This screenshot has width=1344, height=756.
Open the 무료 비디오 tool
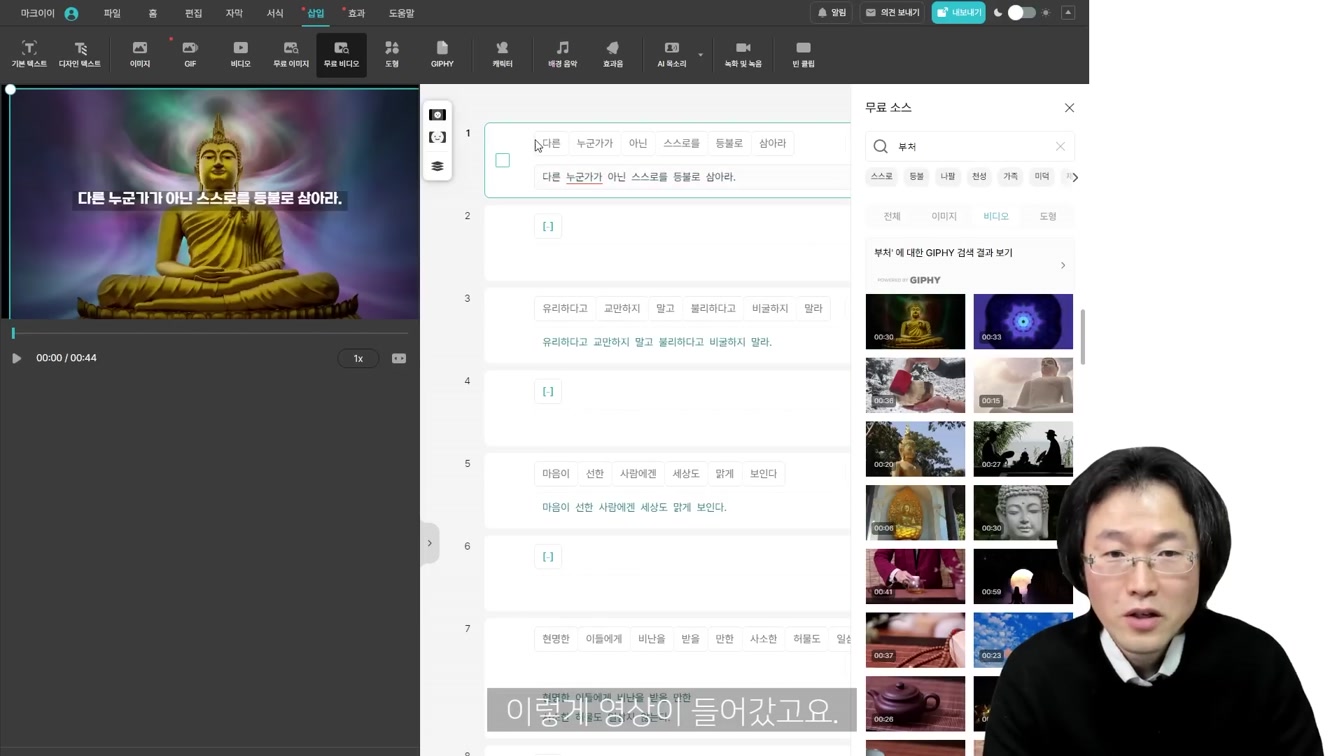341,54
